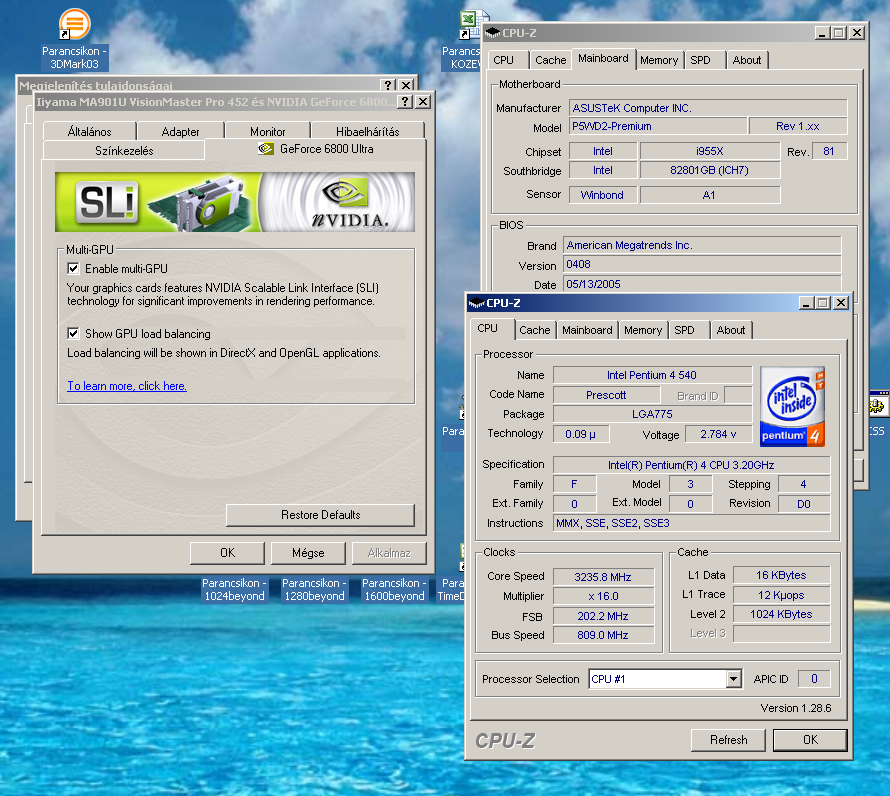Open Memory tab in front CPU-Z window
The width and height of the screenshot is (890, 796).
coord(643,330)
